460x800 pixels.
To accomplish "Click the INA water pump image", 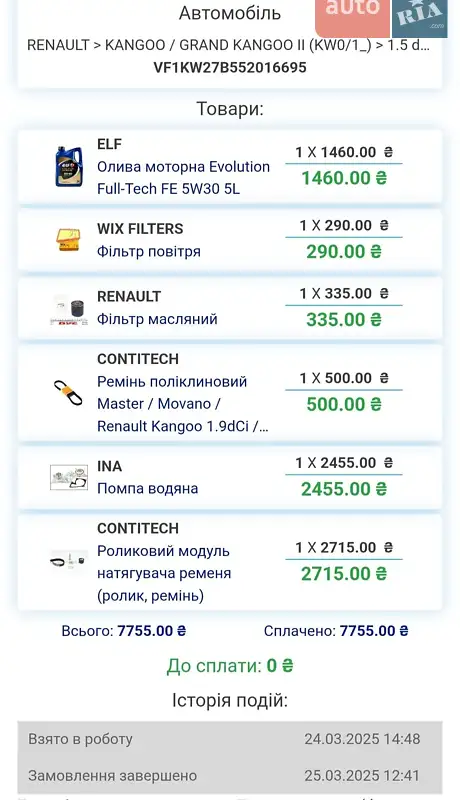I will (69, 478).
